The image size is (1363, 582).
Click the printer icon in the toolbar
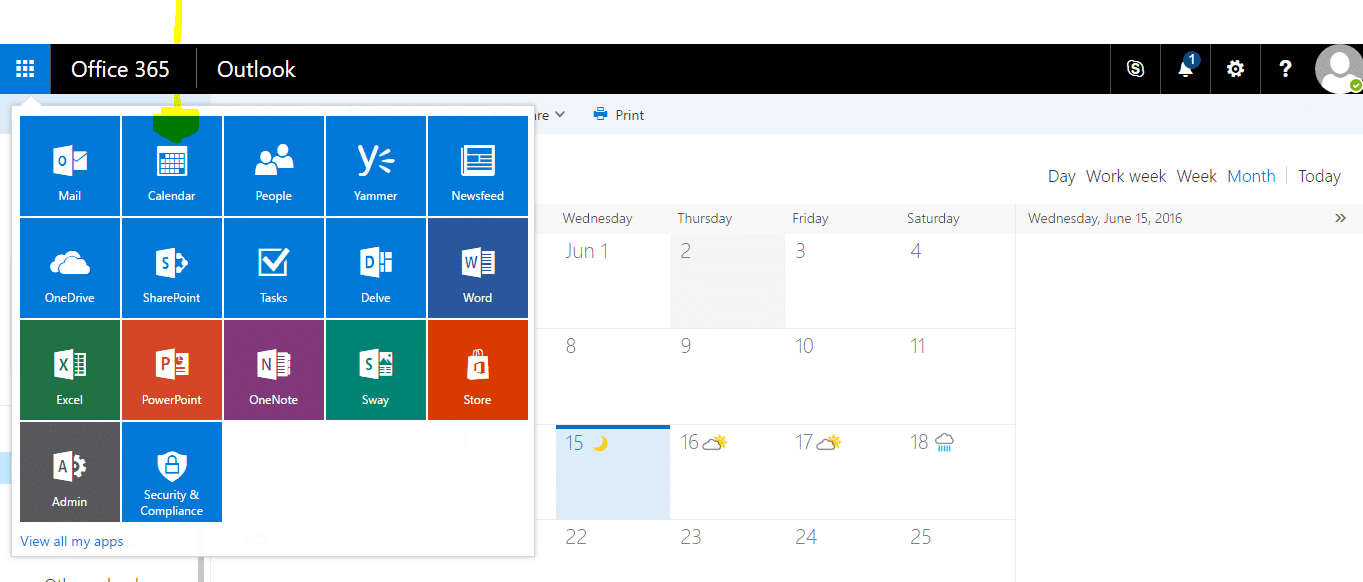(x=601, y=114)
